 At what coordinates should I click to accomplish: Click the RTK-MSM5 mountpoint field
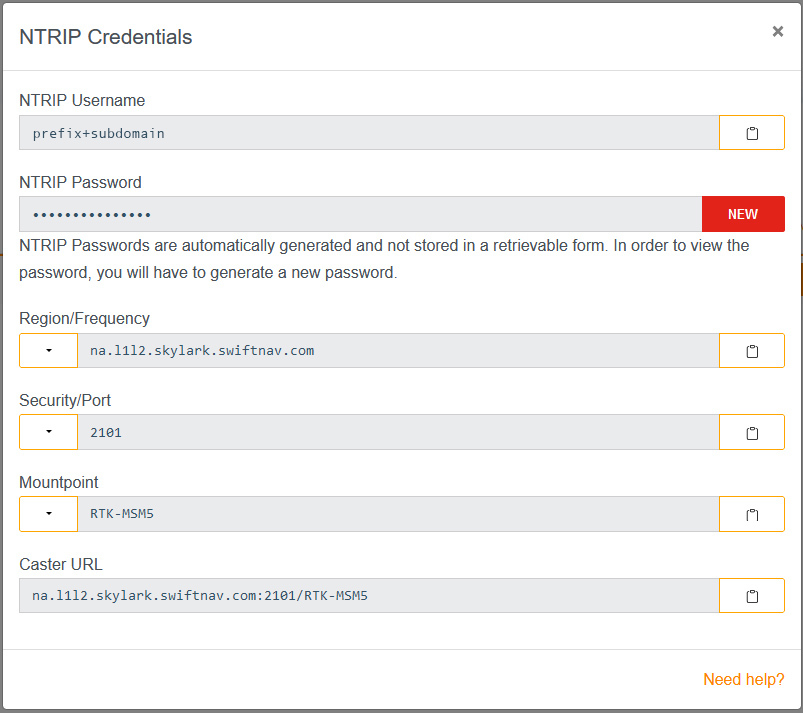click(x=397, y=515)
